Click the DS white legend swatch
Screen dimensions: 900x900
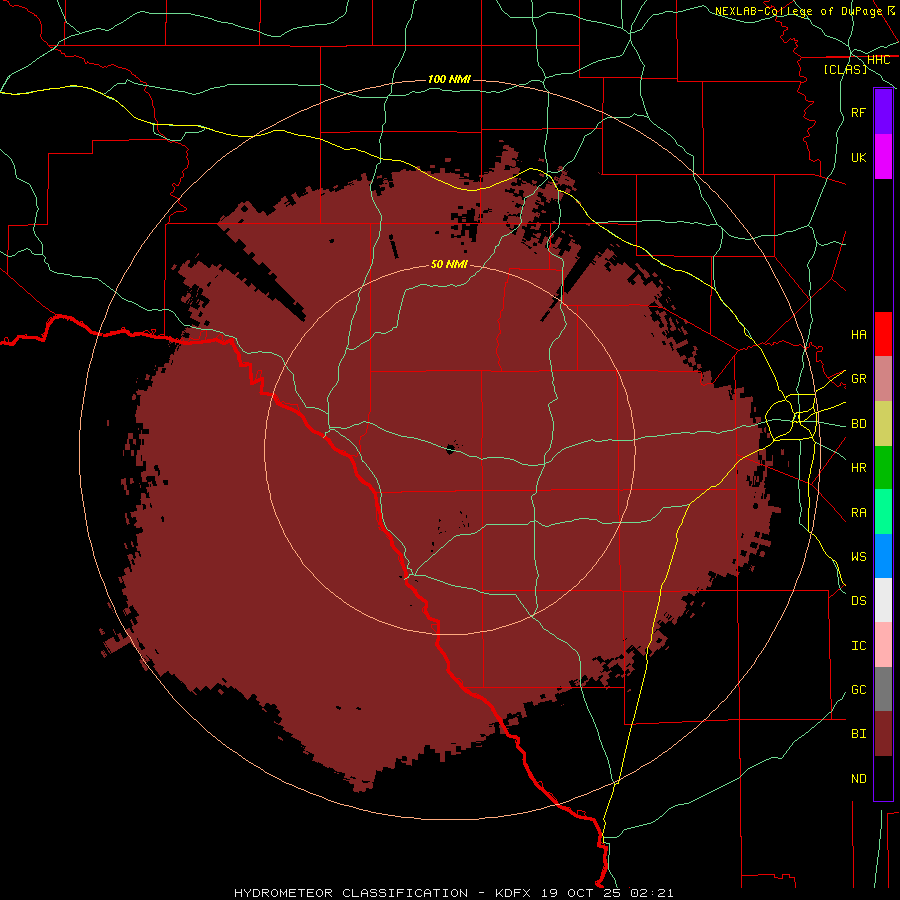click(x=883, y=600)
